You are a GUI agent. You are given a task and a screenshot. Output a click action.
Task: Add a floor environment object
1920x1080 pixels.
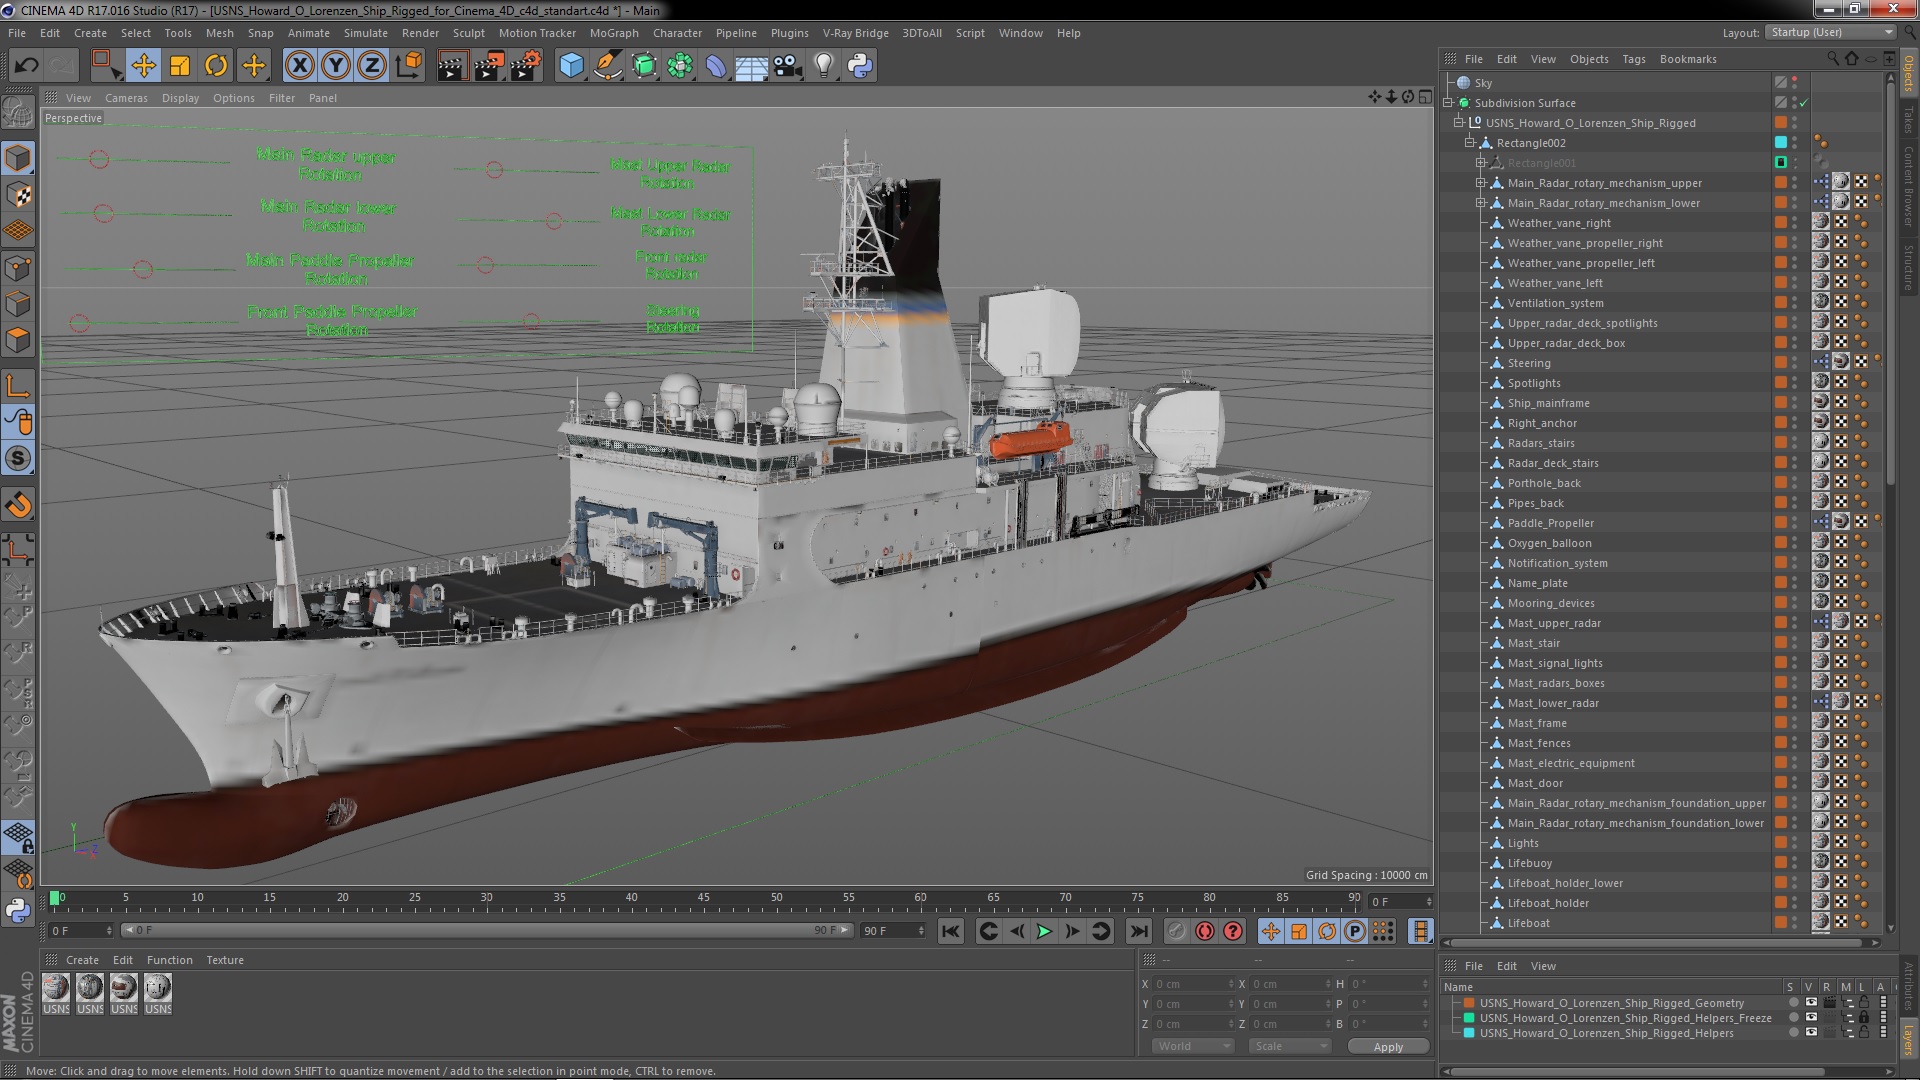(752, 66)
